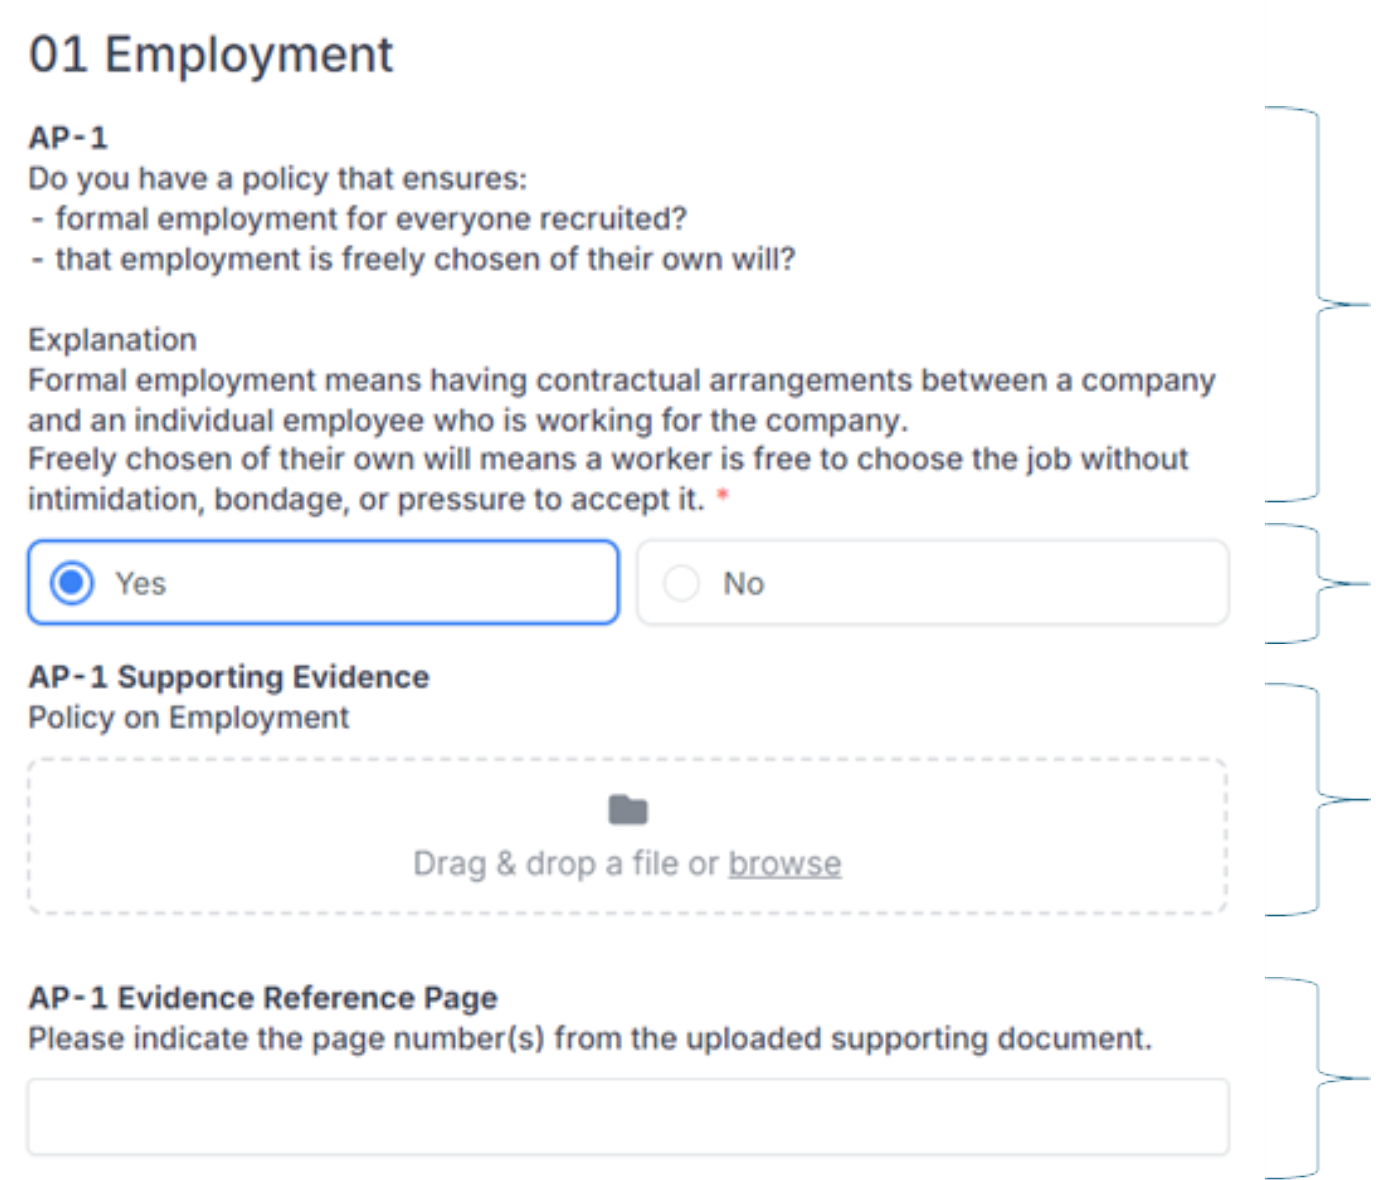Click the 01 Employment section heading

tap(211, 54)
